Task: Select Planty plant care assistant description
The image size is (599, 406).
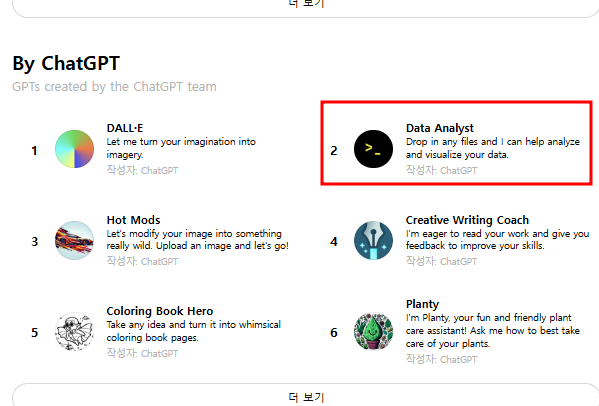Action: point(493,330)
